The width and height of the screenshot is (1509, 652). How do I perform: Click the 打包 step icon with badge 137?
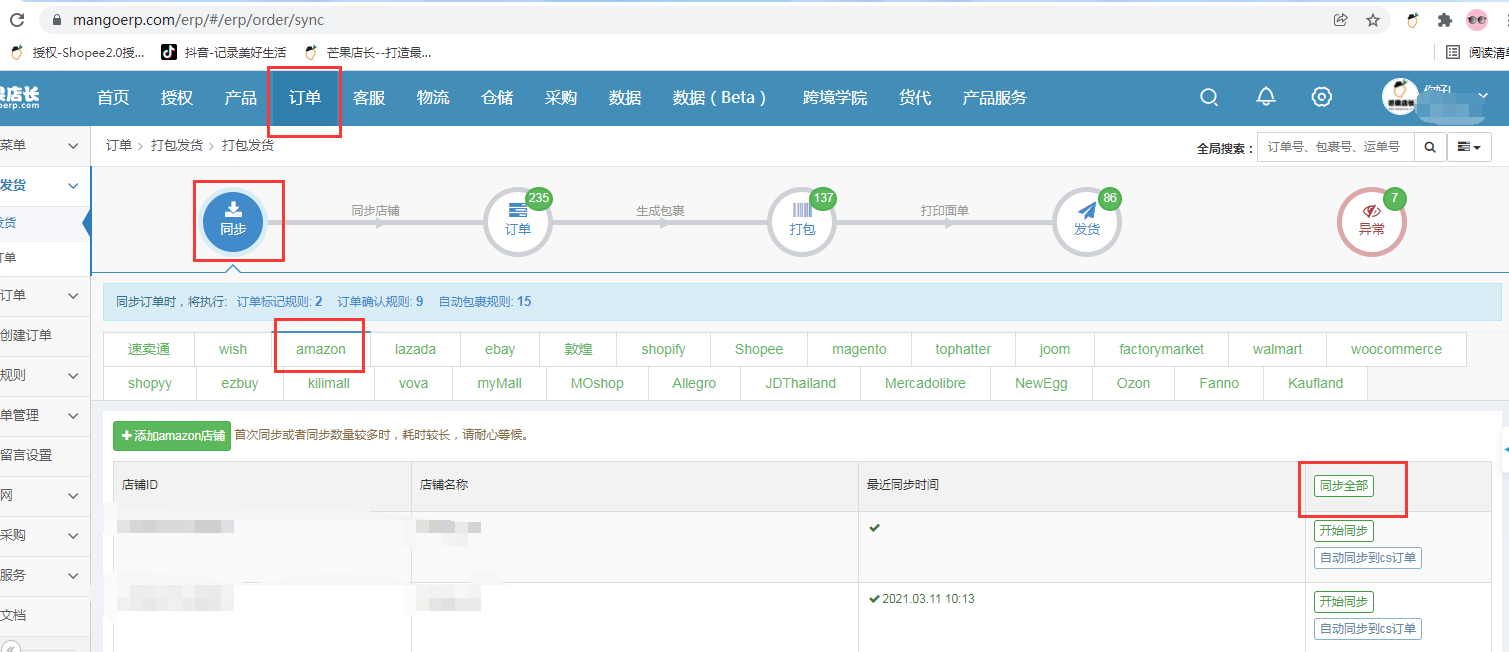[802, 222]
